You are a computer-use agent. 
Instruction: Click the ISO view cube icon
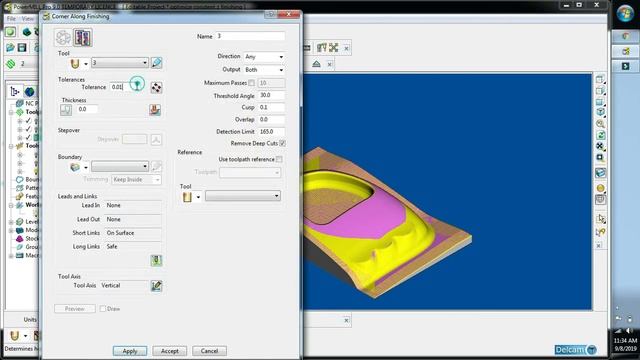[600, 112]
